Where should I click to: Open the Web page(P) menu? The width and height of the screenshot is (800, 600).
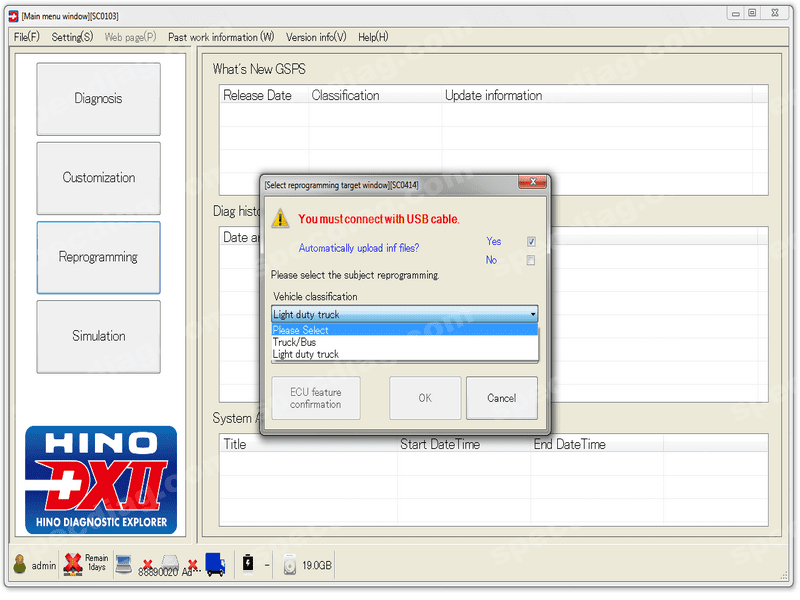pos(130,37)
